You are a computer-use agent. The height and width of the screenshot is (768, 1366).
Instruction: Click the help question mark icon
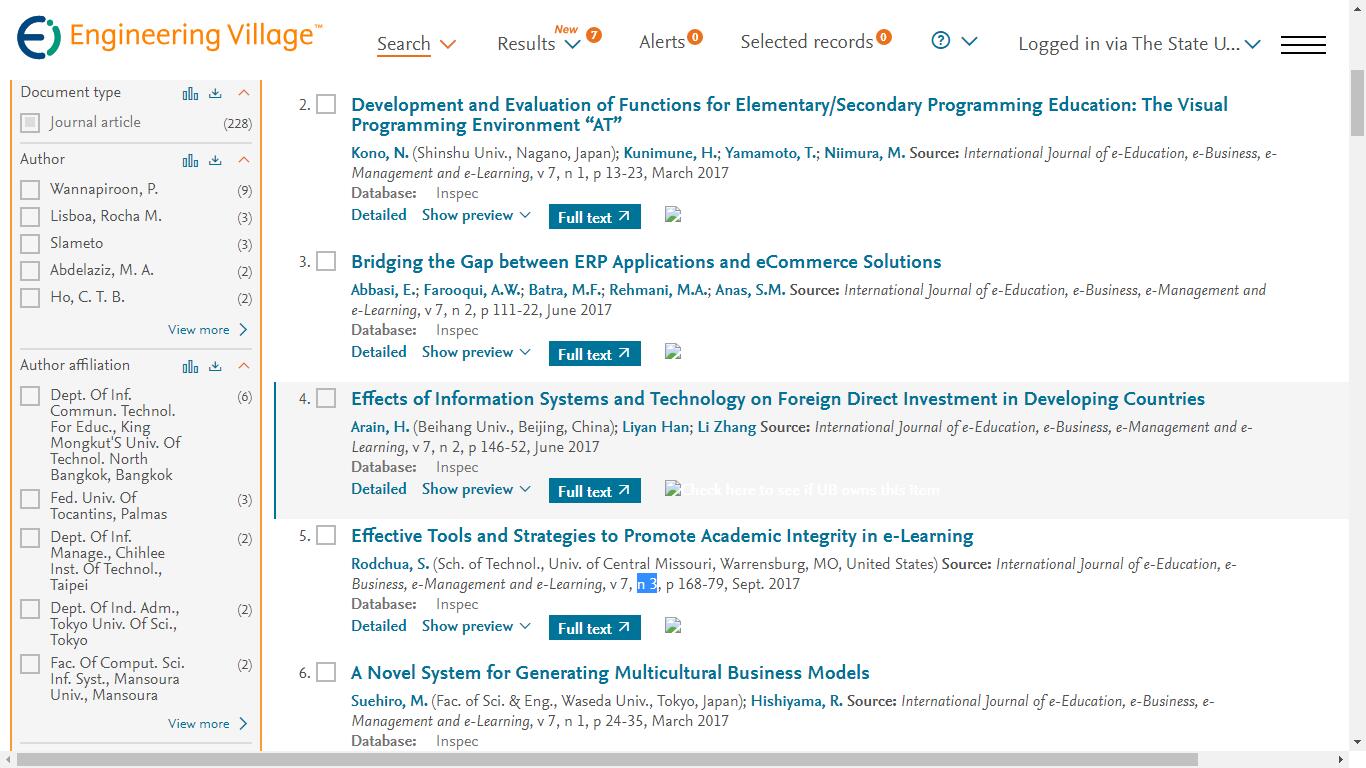point(940,41)
